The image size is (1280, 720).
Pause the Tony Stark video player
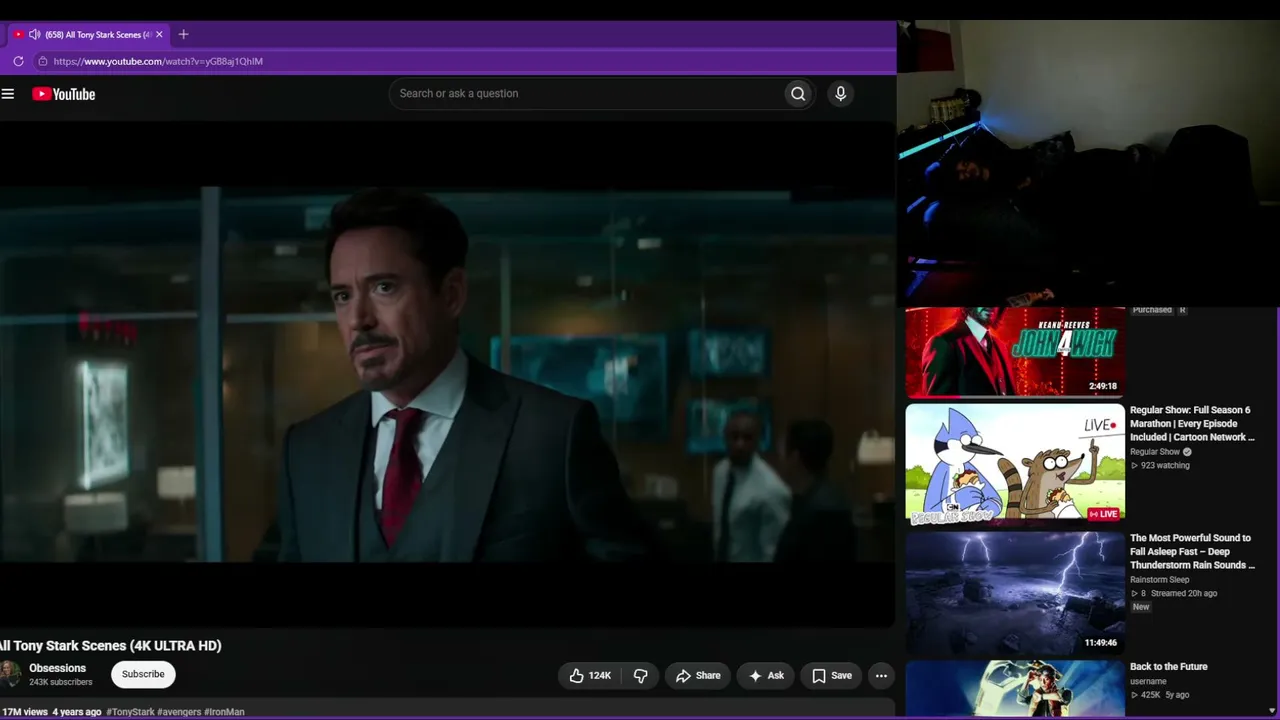(x=447, y=375)
